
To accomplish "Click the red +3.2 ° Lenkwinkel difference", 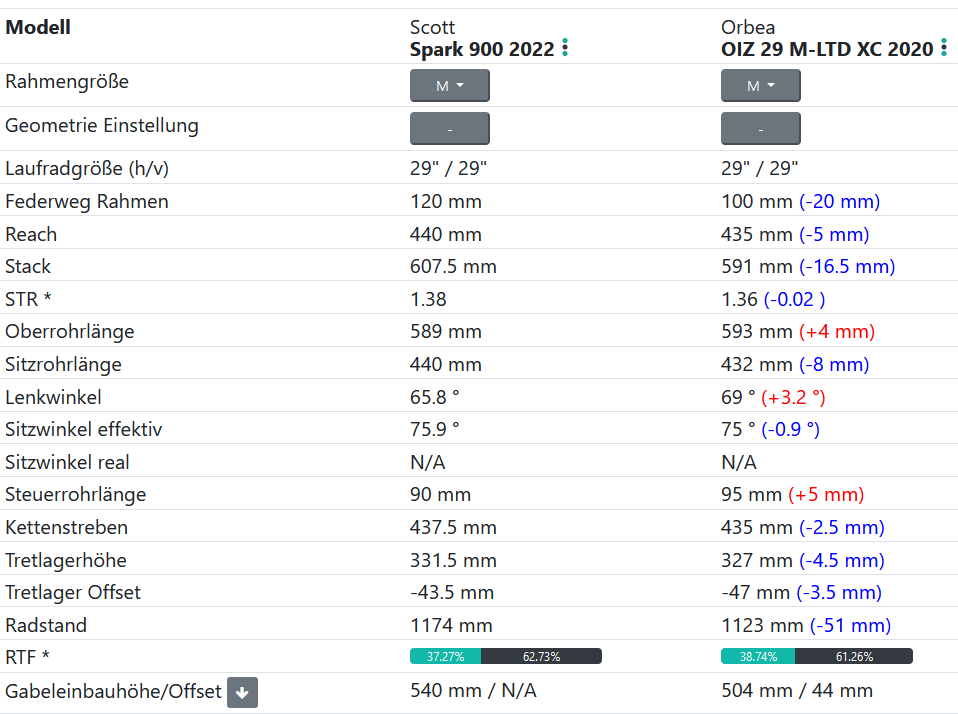I will [793, 397].
